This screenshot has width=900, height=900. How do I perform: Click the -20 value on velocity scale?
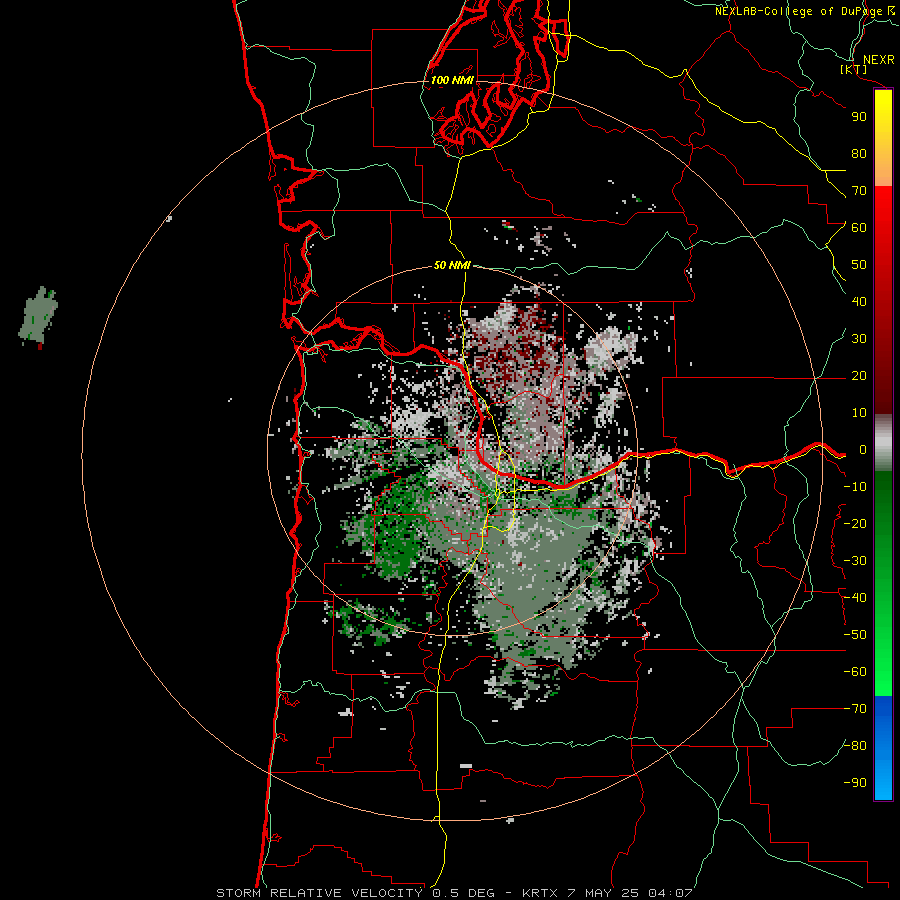855,524
